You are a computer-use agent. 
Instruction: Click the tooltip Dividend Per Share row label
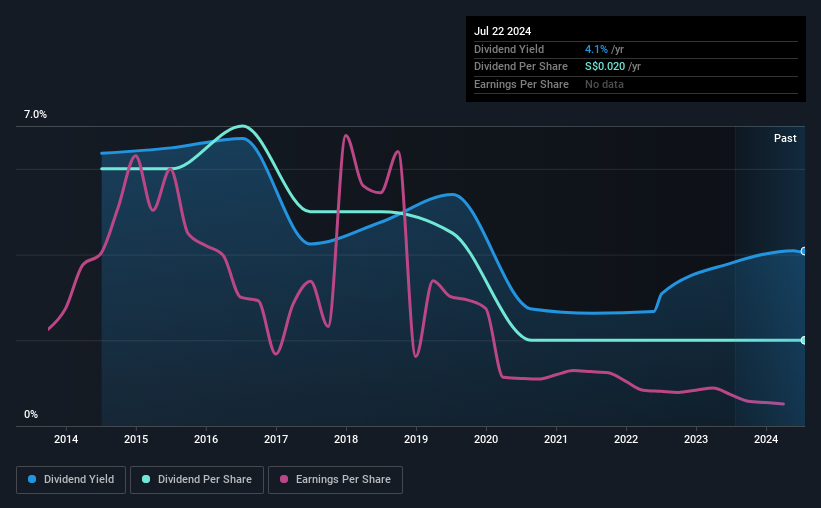[520, 67]
